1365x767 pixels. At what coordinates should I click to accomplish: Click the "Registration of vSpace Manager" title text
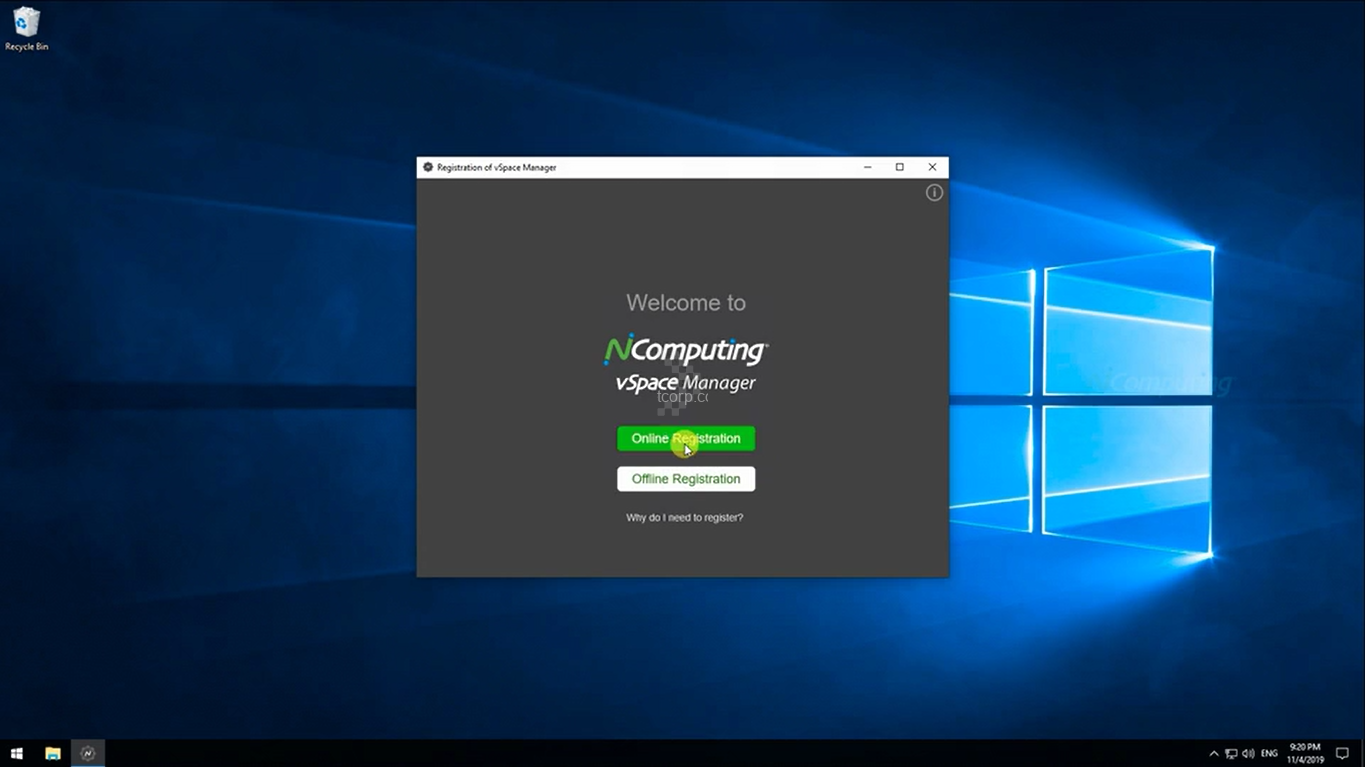pyautogui.click(x=497, y=168)
